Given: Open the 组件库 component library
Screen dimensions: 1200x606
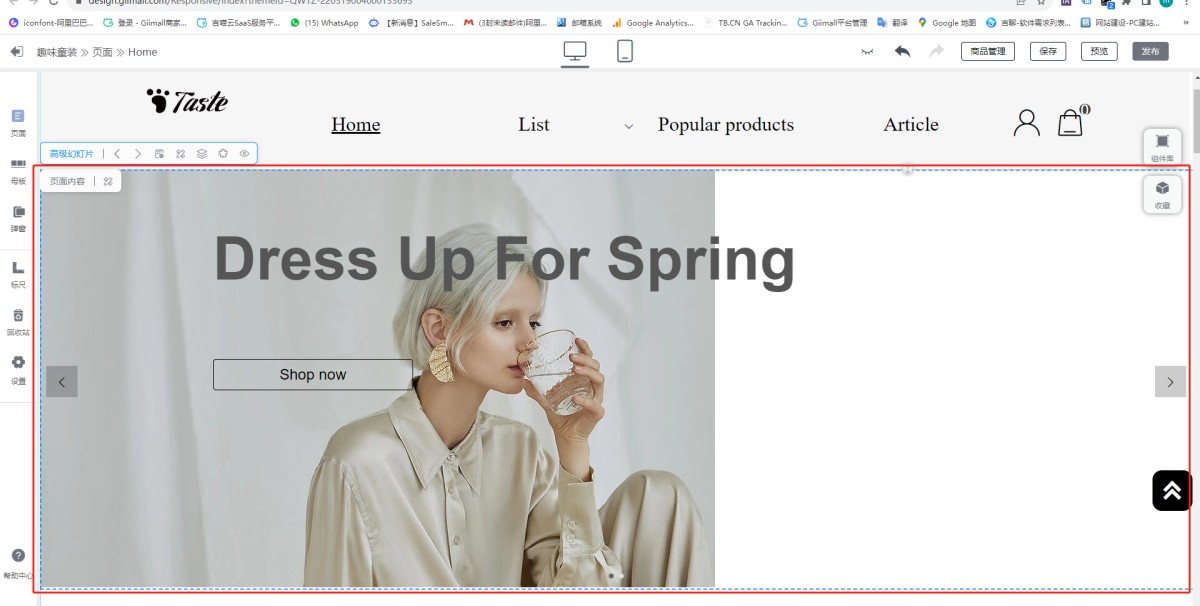Looking at the screenshot, I should (1162, 147).
